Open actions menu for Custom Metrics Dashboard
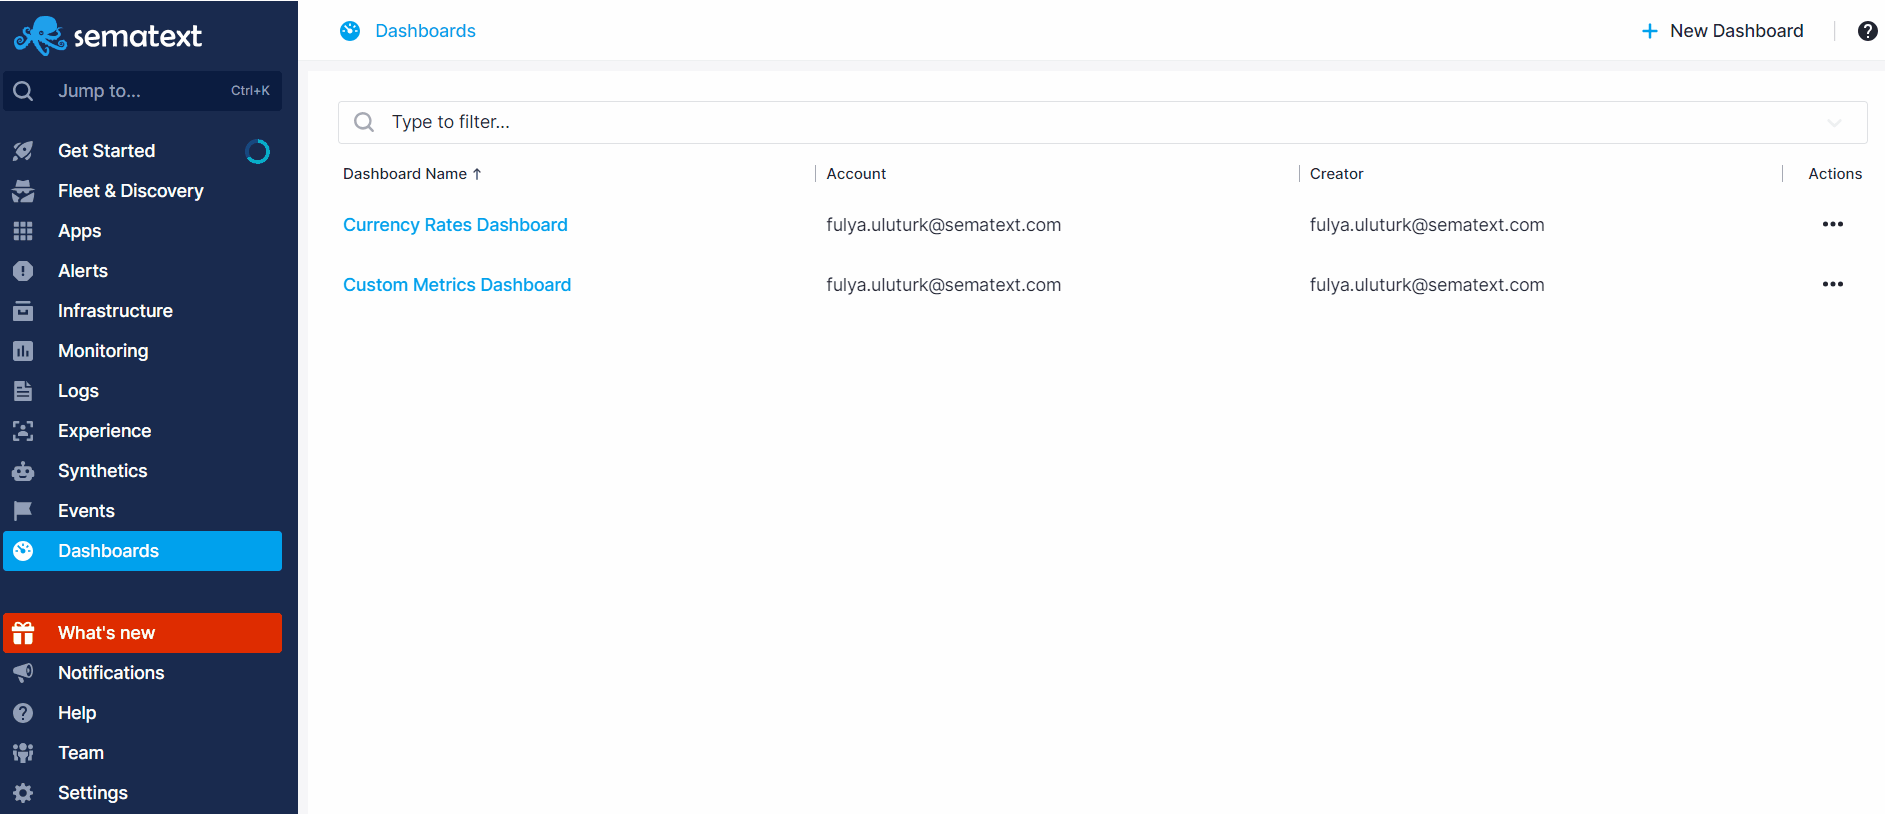Screen dimensions: 1885x814 point(1832,284)
